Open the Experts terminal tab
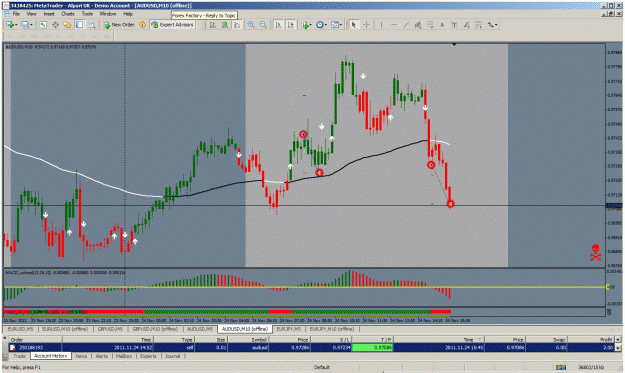625x373 pixels. pos(148,356)
